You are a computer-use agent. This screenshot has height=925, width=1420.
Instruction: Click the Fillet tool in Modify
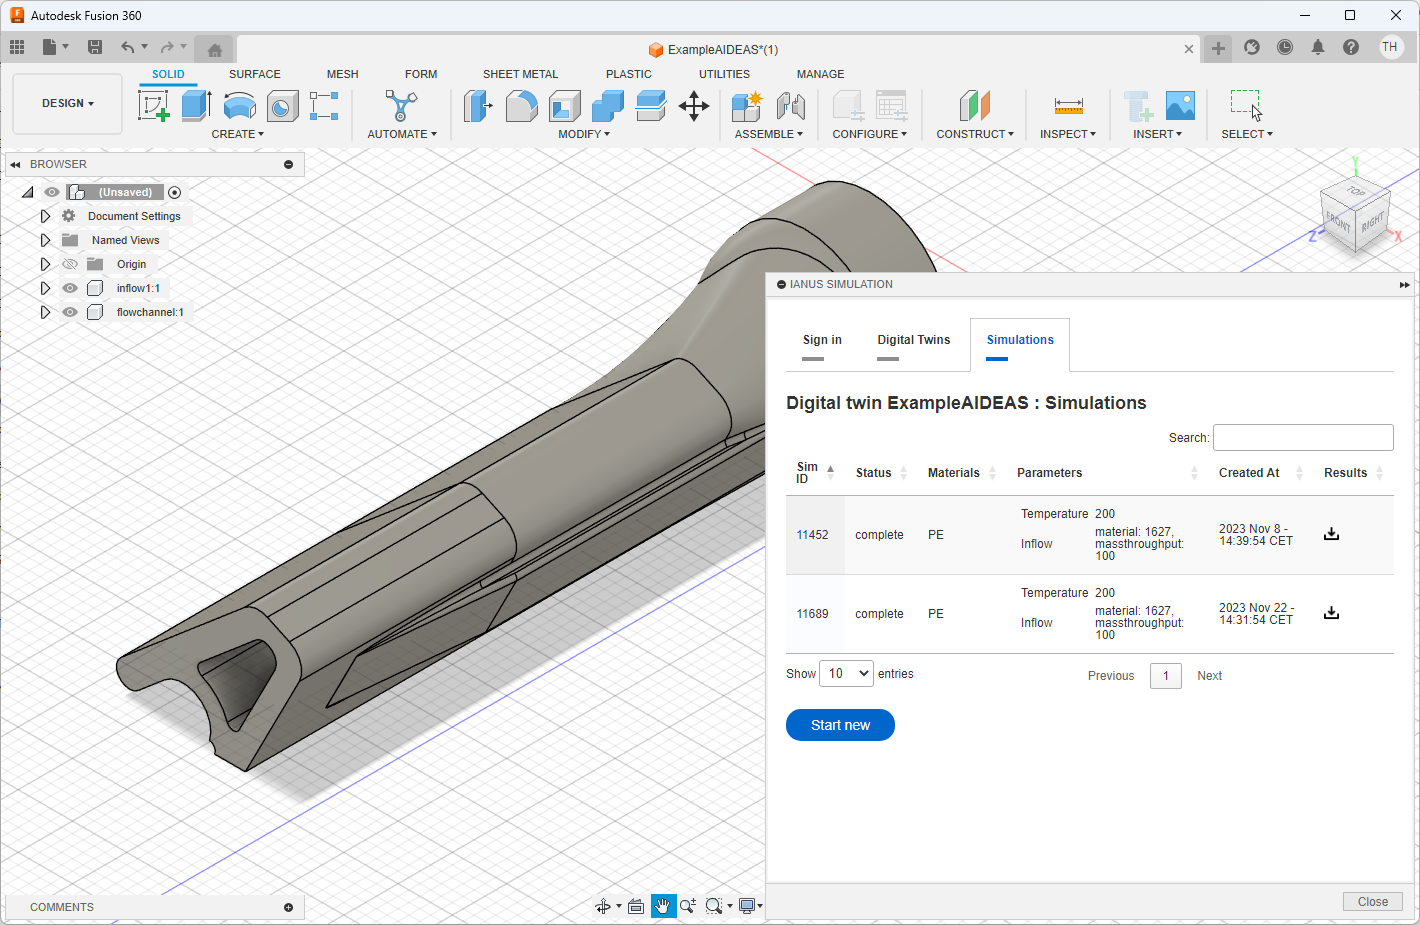click(x=521, y=105)
